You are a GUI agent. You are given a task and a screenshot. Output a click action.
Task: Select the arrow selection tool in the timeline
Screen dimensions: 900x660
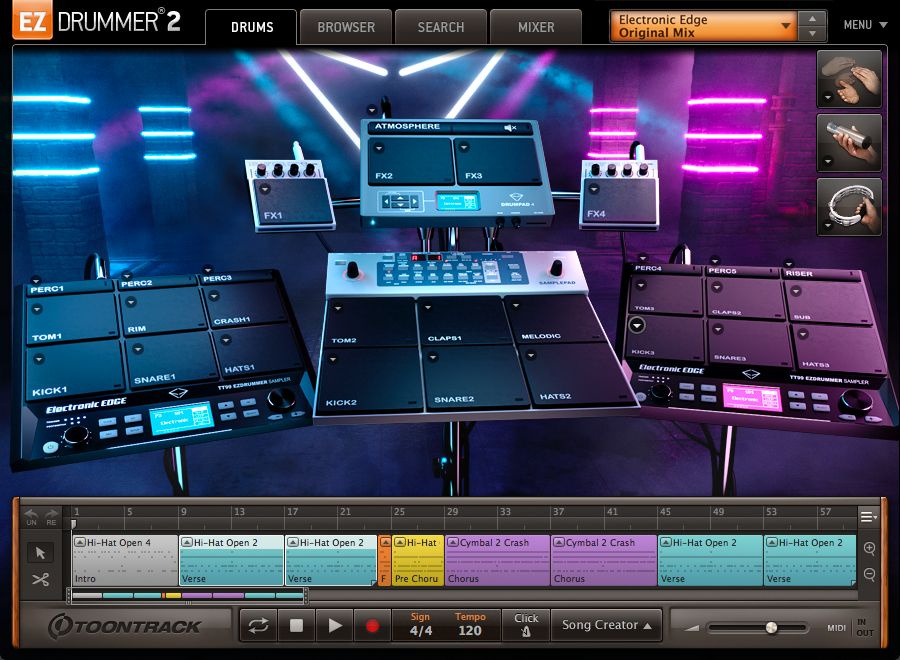click(x=40, y=551)
